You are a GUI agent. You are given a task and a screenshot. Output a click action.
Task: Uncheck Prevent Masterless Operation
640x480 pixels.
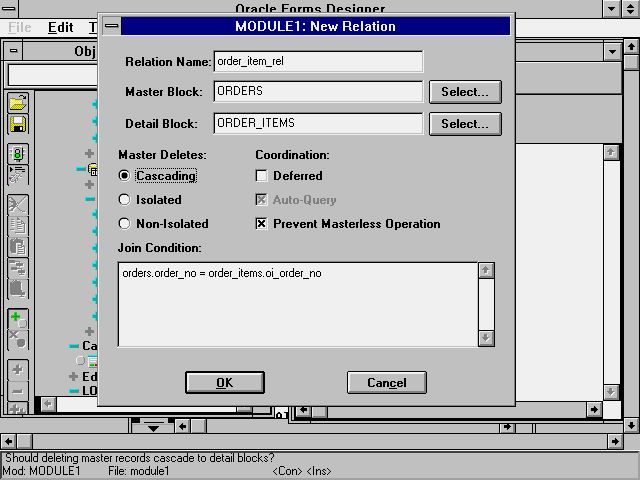coord(262,224)
